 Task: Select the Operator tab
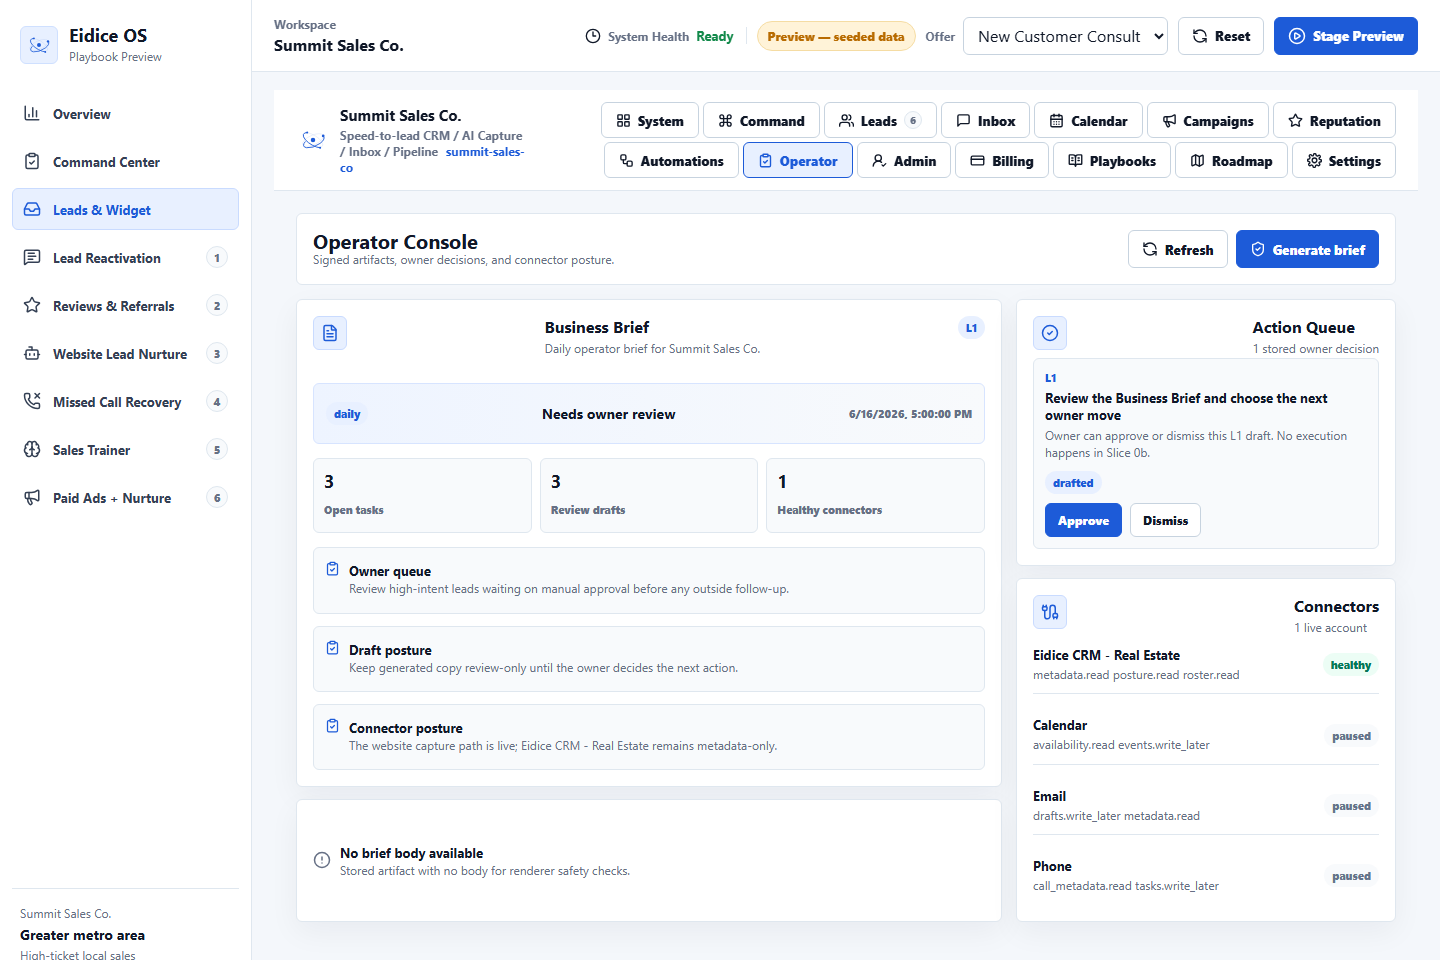point(798,160)
